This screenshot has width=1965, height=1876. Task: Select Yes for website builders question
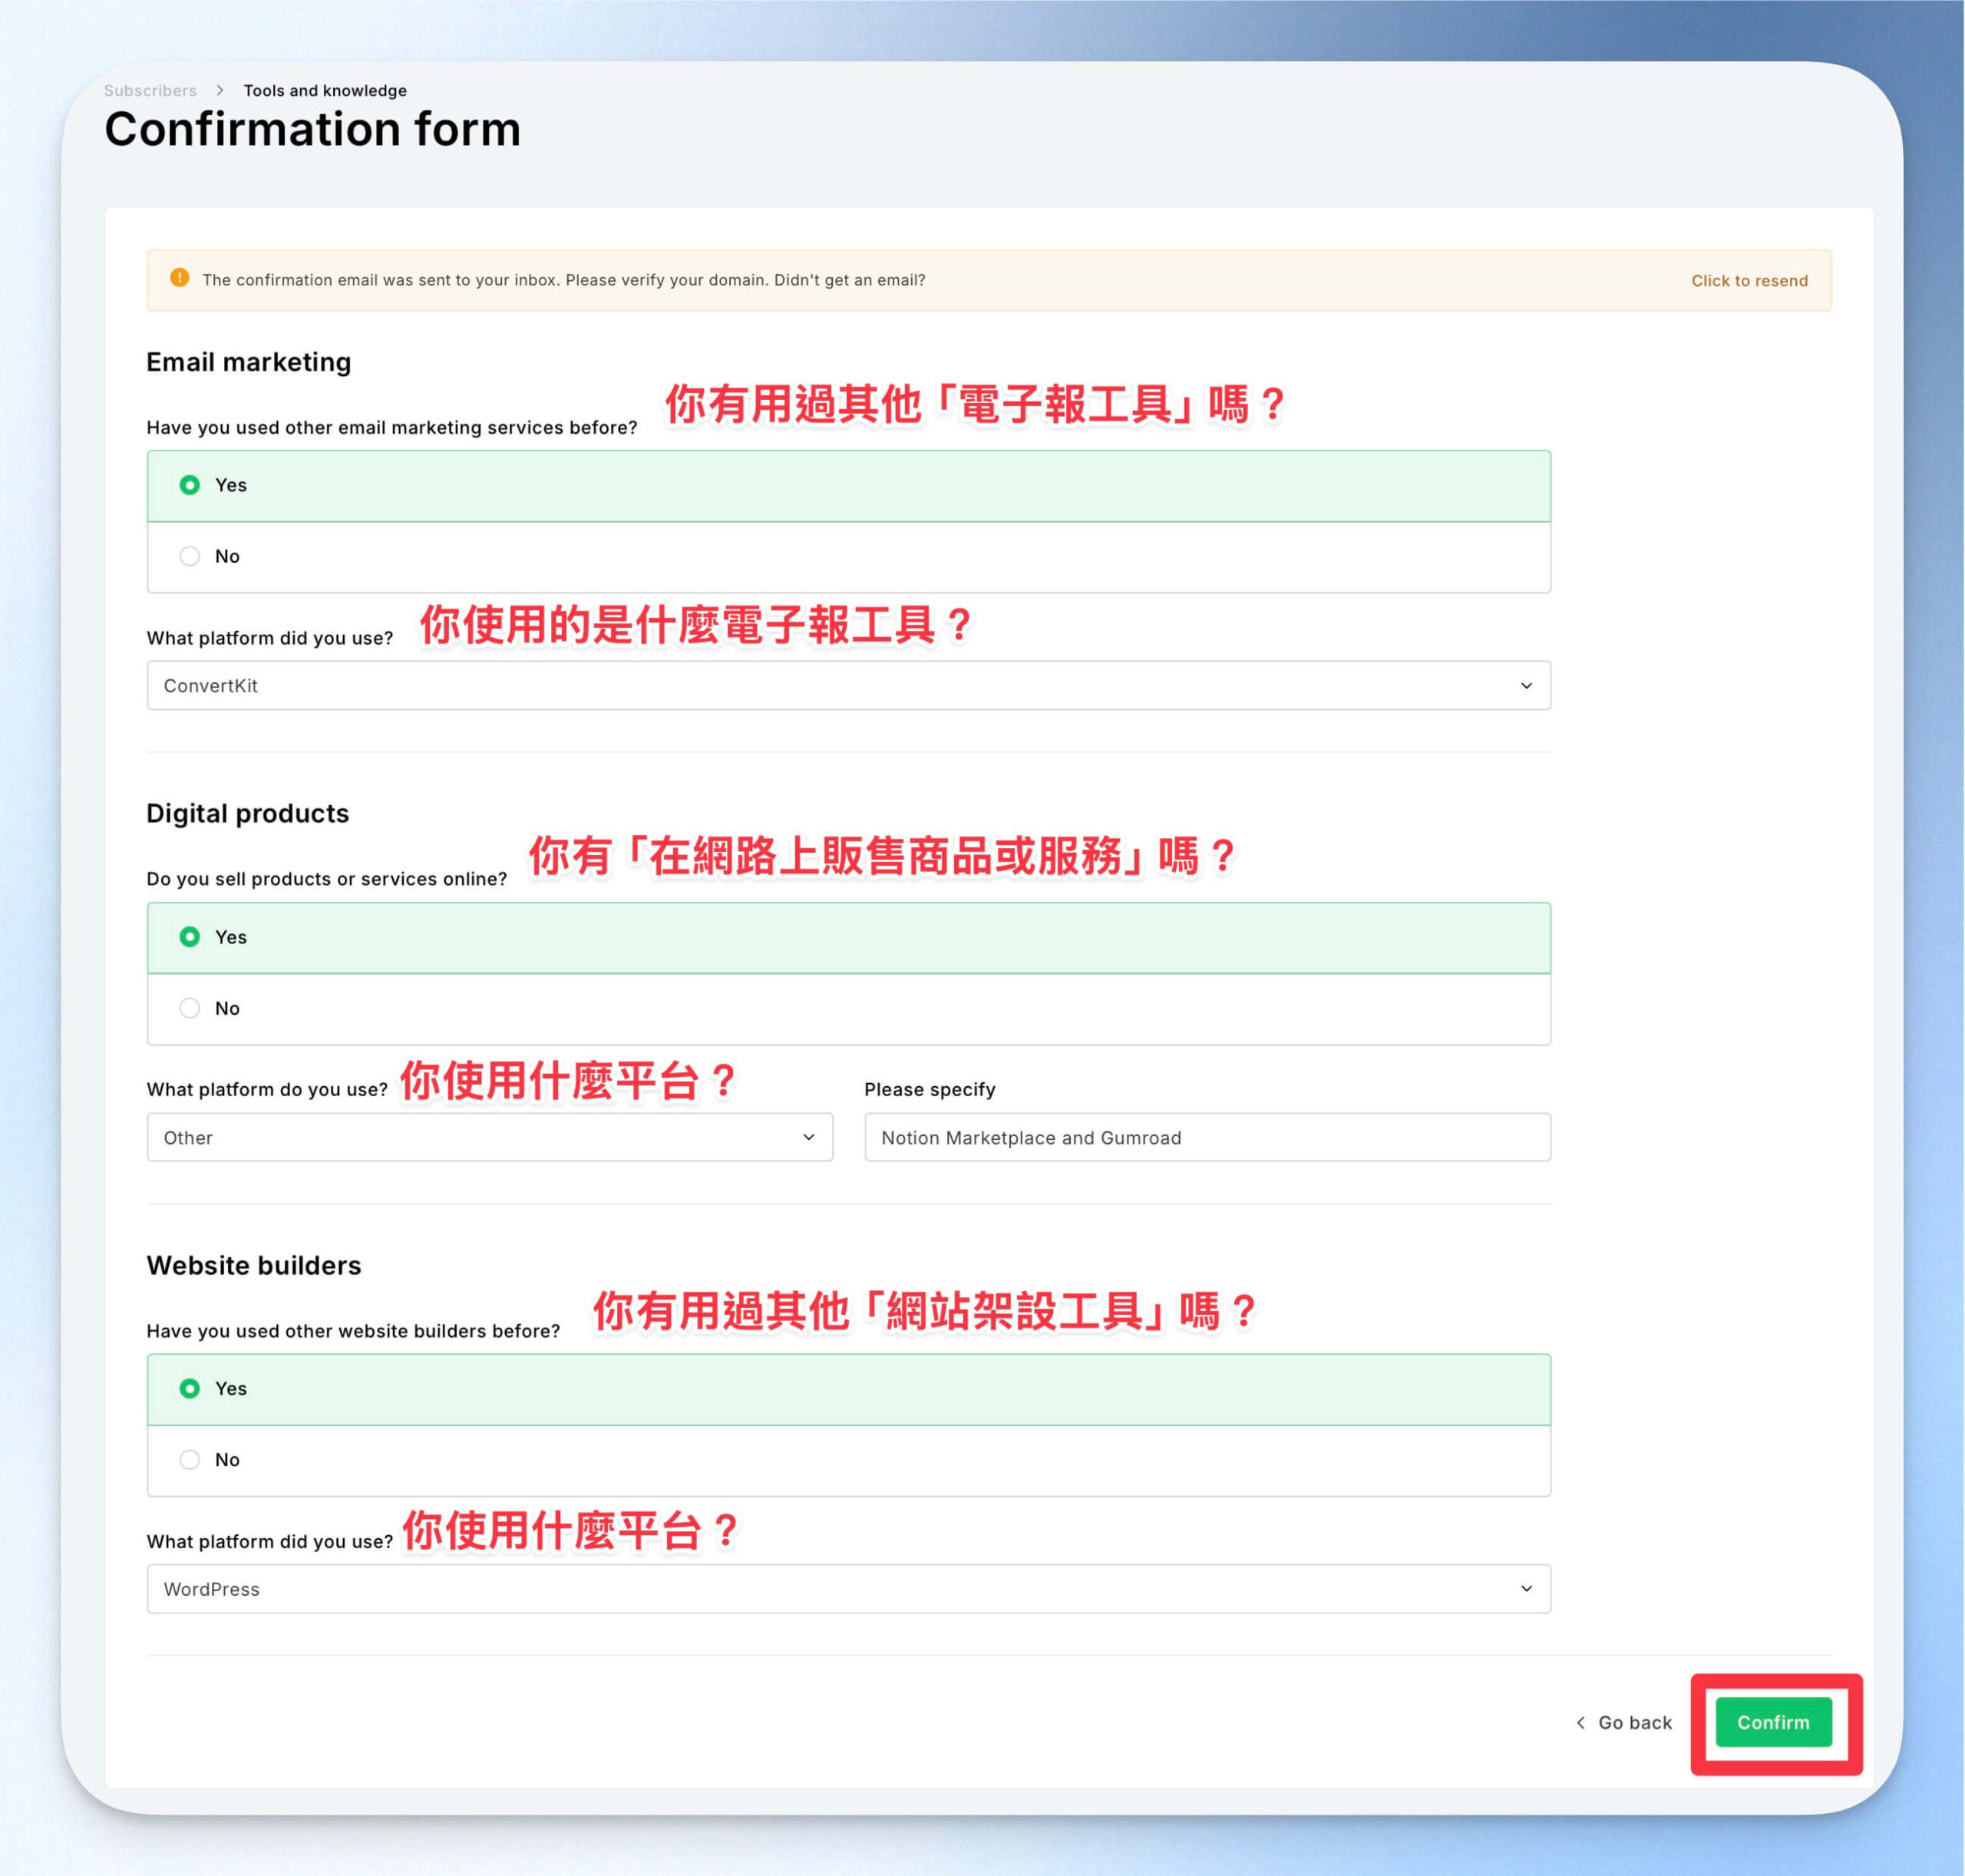click(x=848, y=1388)
